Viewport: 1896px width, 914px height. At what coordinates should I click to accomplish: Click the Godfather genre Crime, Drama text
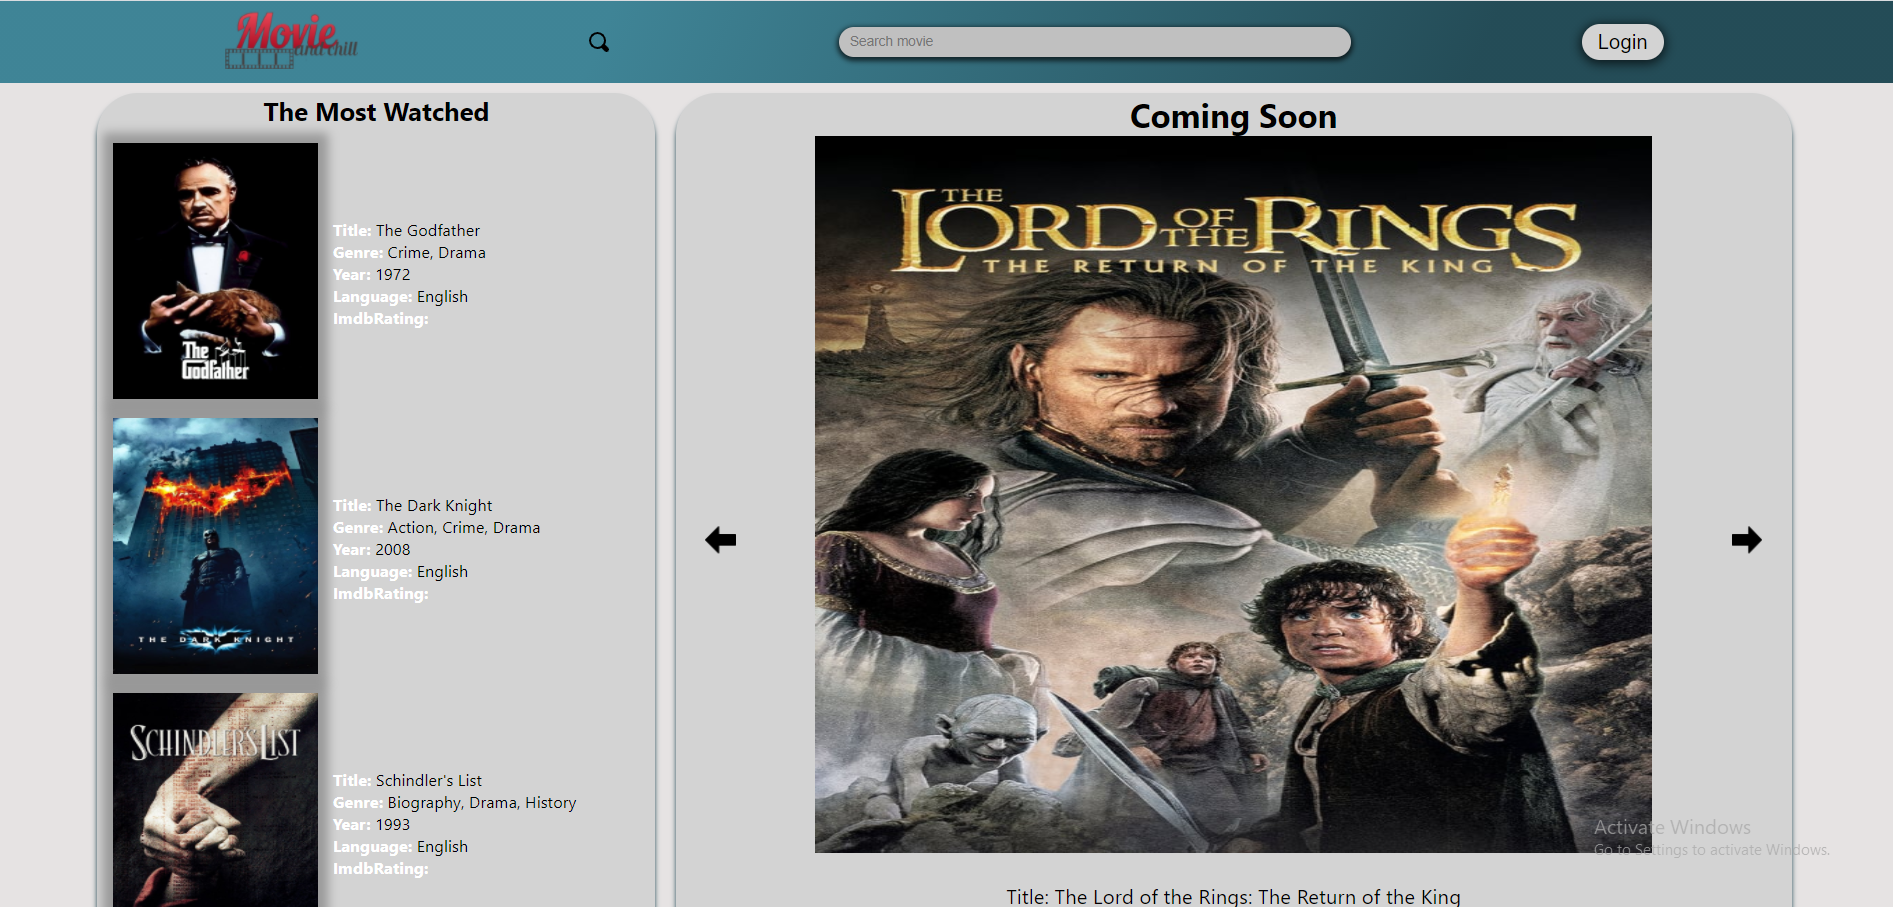436,253
